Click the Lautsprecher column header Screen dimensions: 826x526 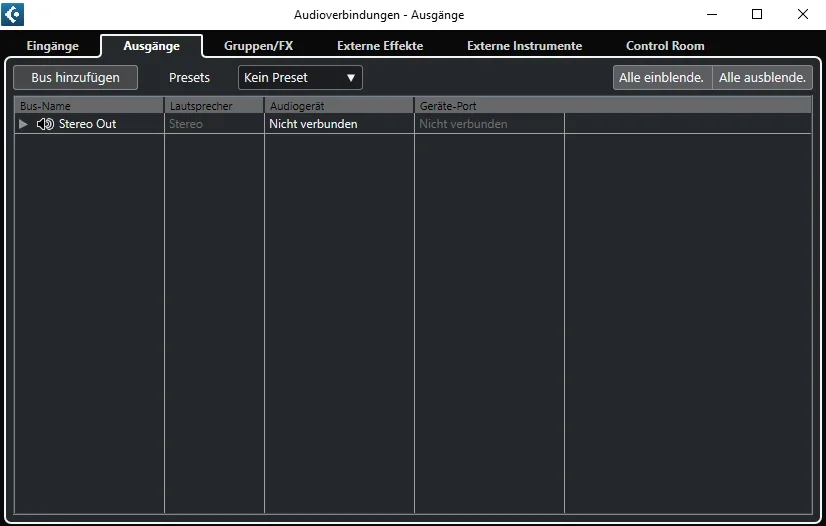pyautogui.click(x=214, y=106)
